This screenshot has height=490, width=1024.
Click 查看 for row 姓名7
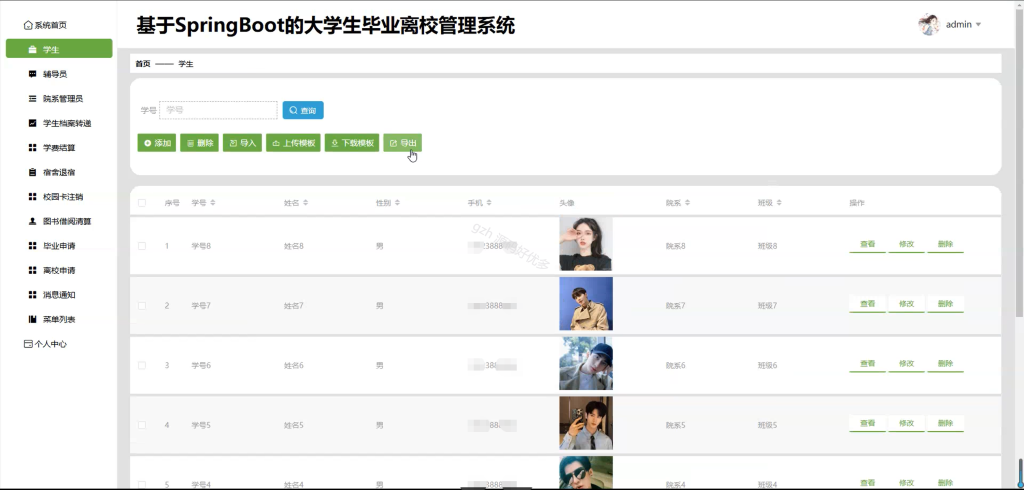tap(867, 304)
